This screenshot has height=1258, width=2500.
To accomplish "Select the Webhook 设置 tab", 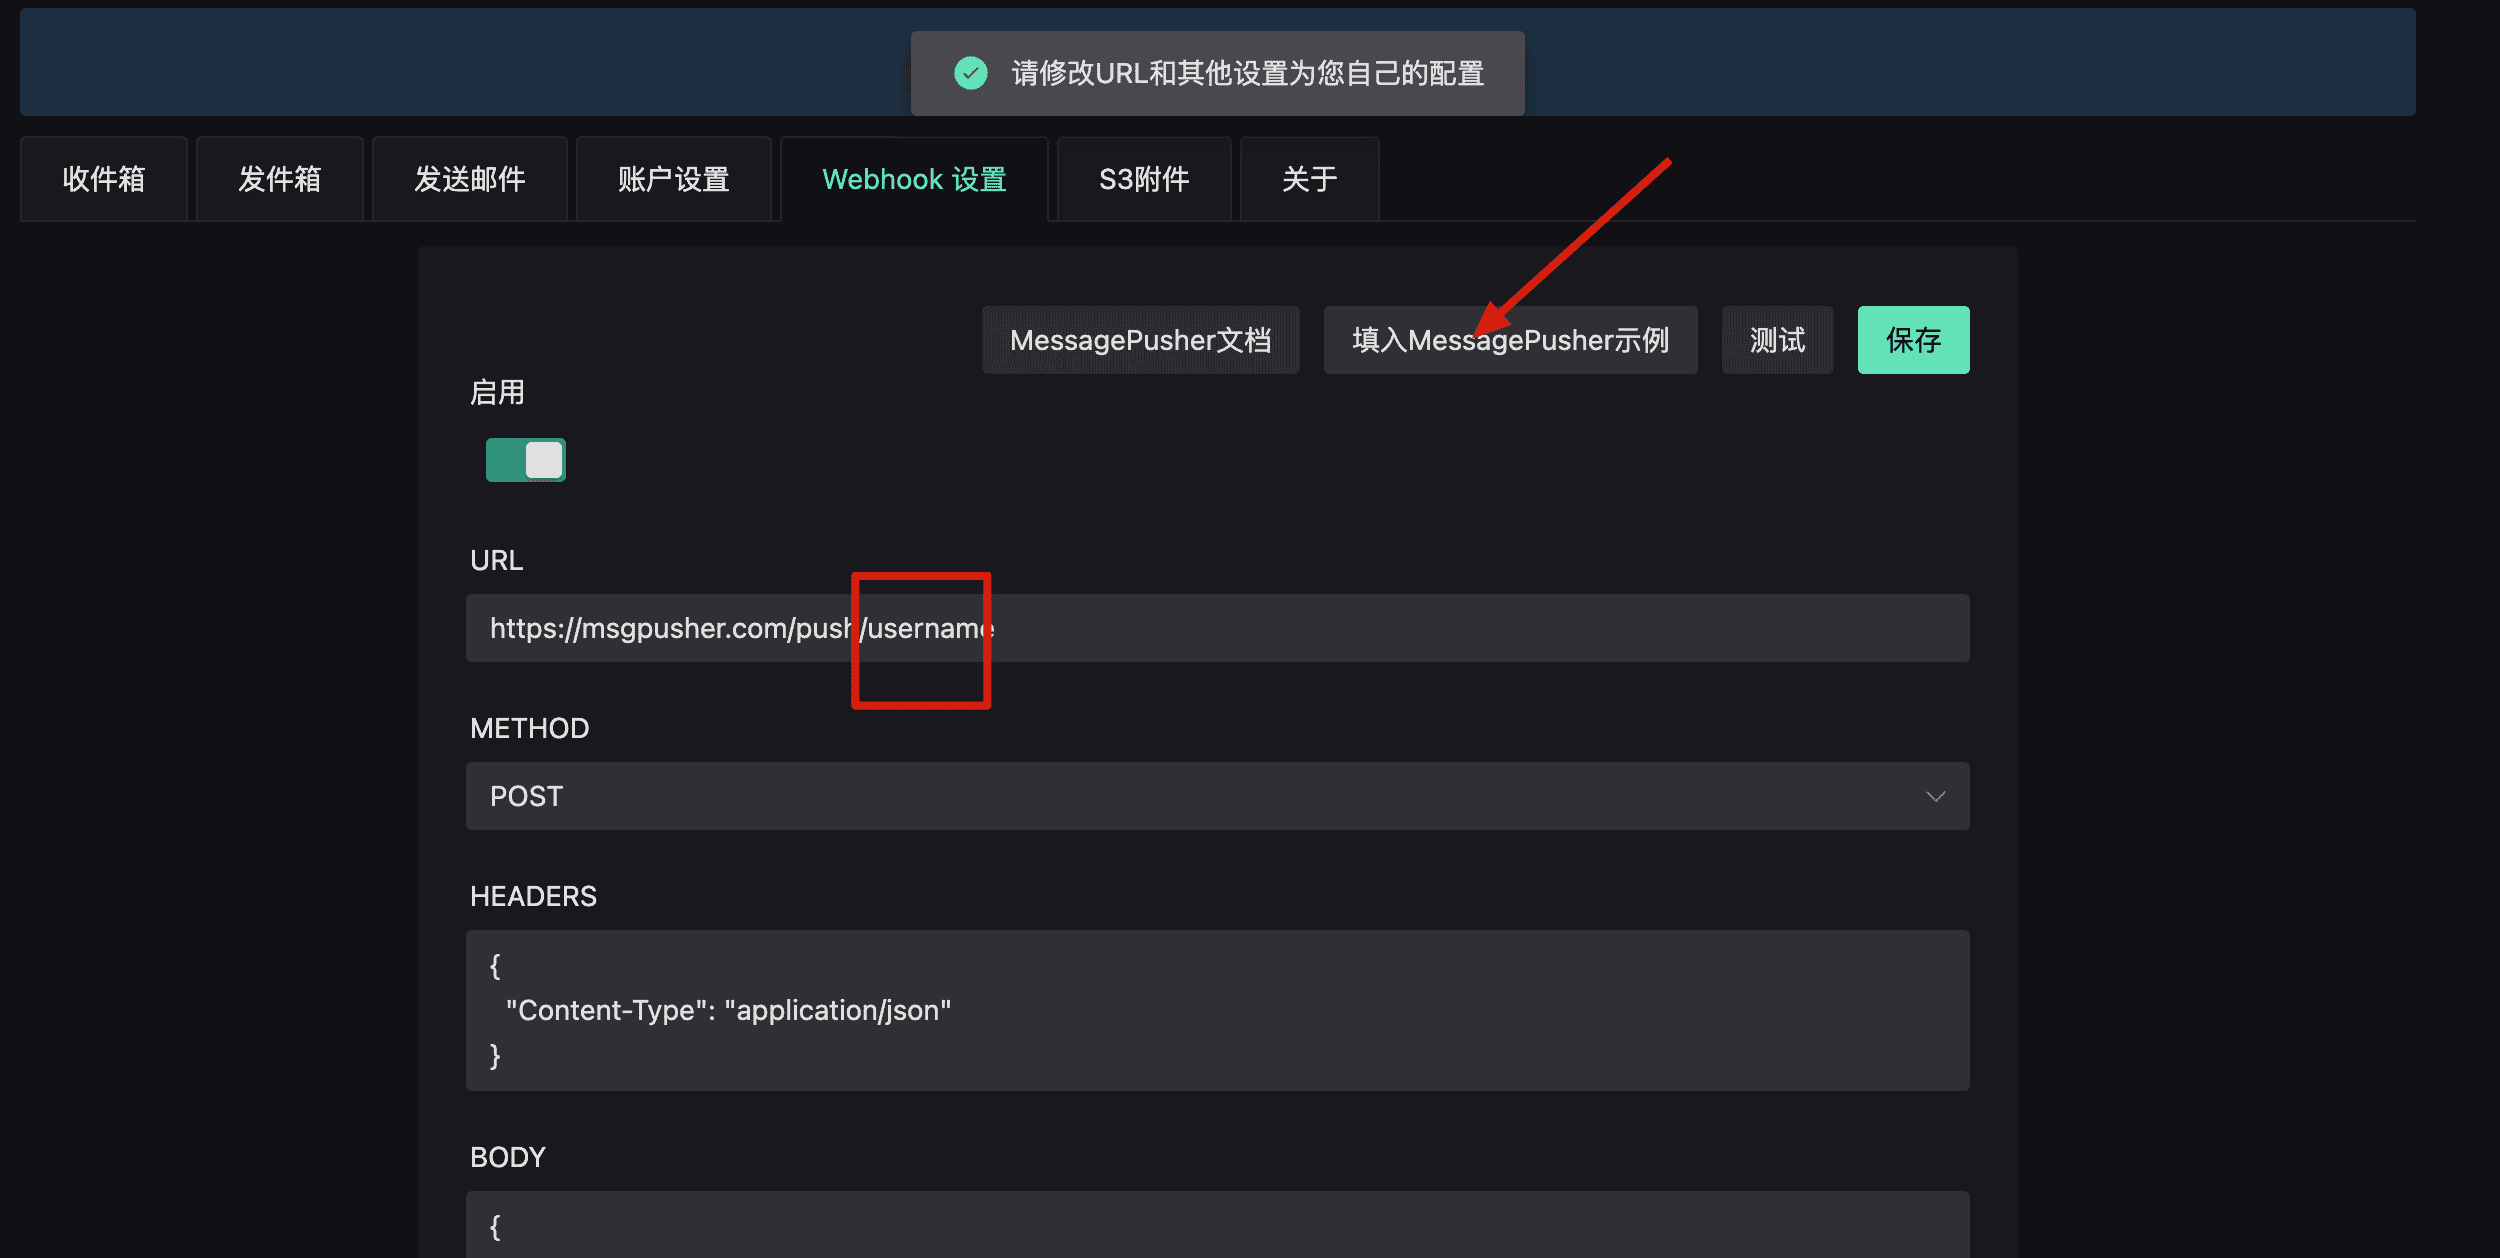I will pyautogui.click(x=913, y=178).
